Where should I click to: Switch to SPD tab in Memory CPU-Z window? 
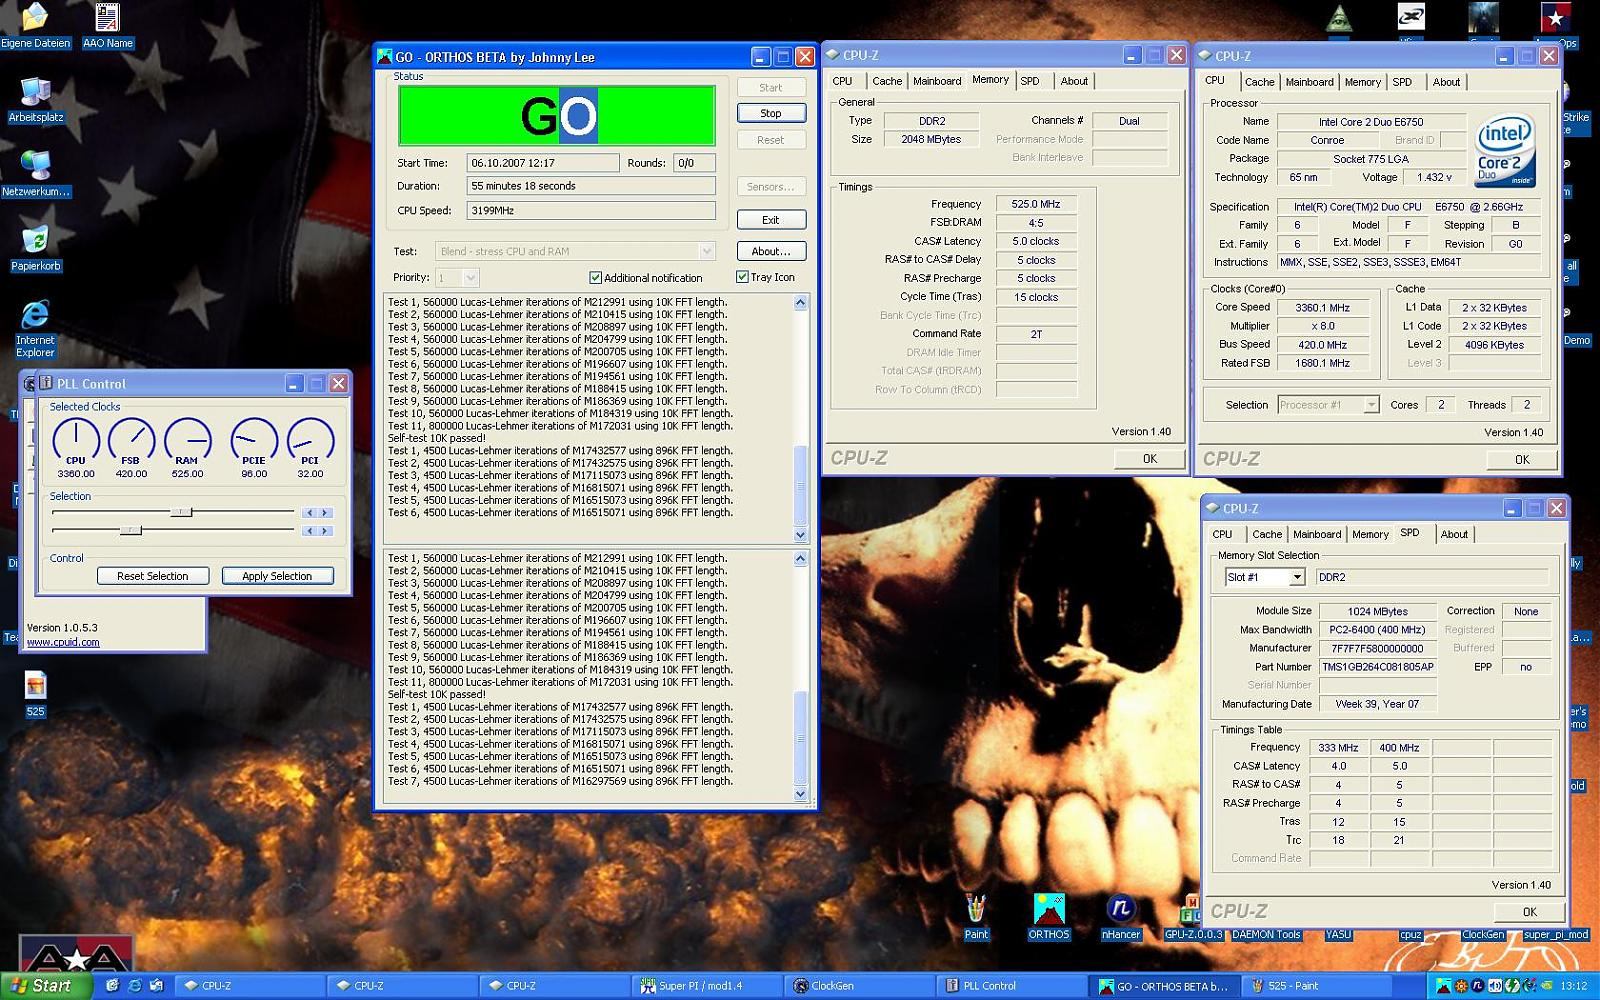(x=1030, y=82)
